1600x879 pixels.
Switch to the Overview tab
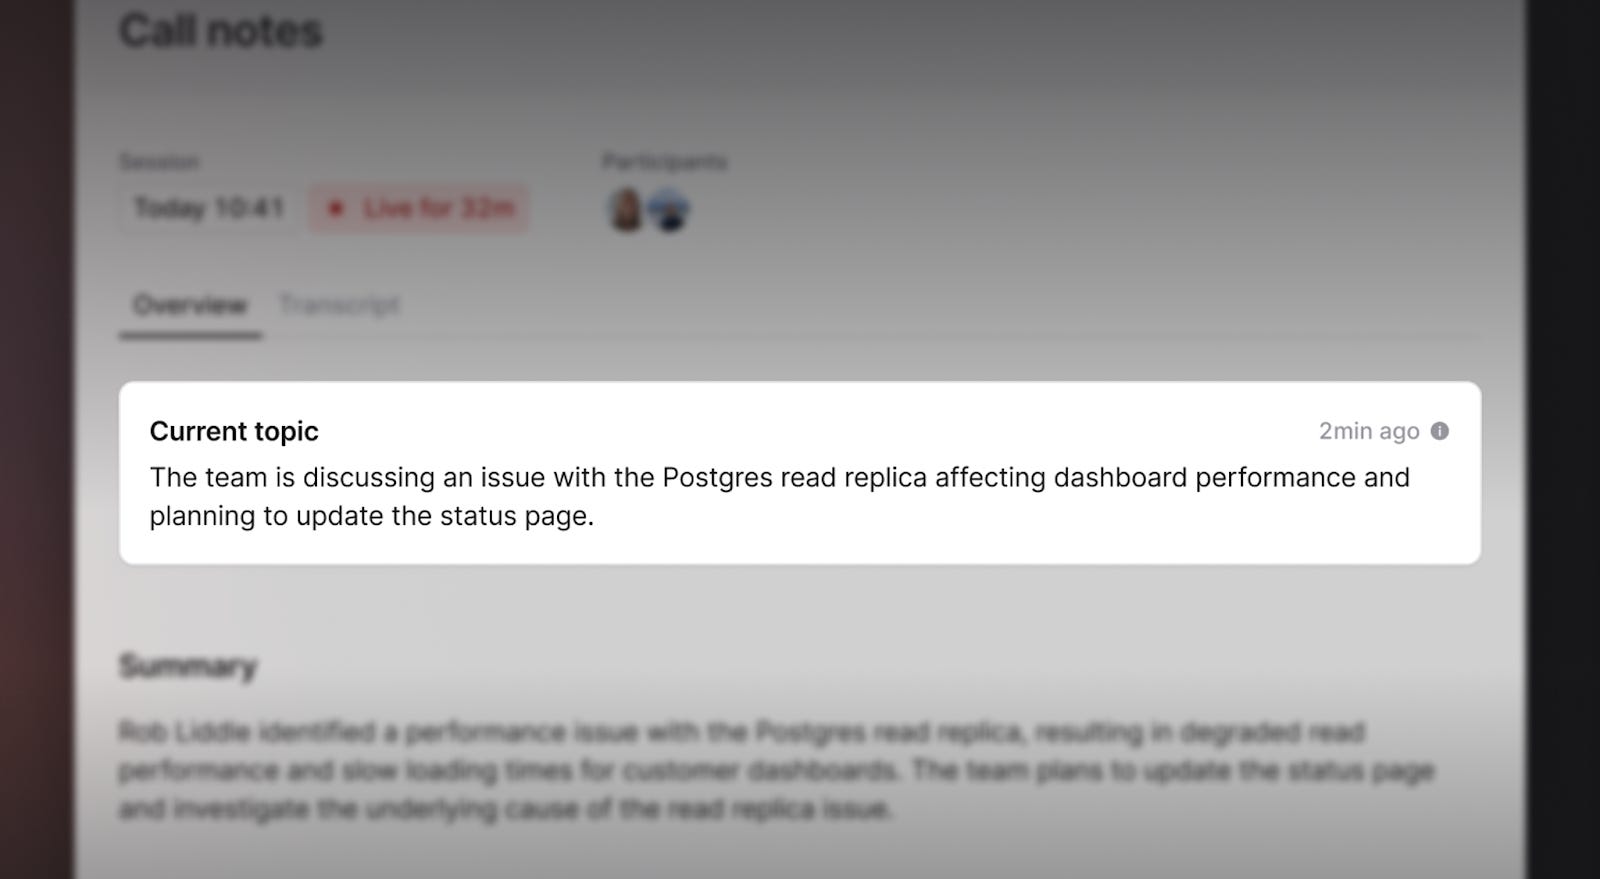[190, 305]
